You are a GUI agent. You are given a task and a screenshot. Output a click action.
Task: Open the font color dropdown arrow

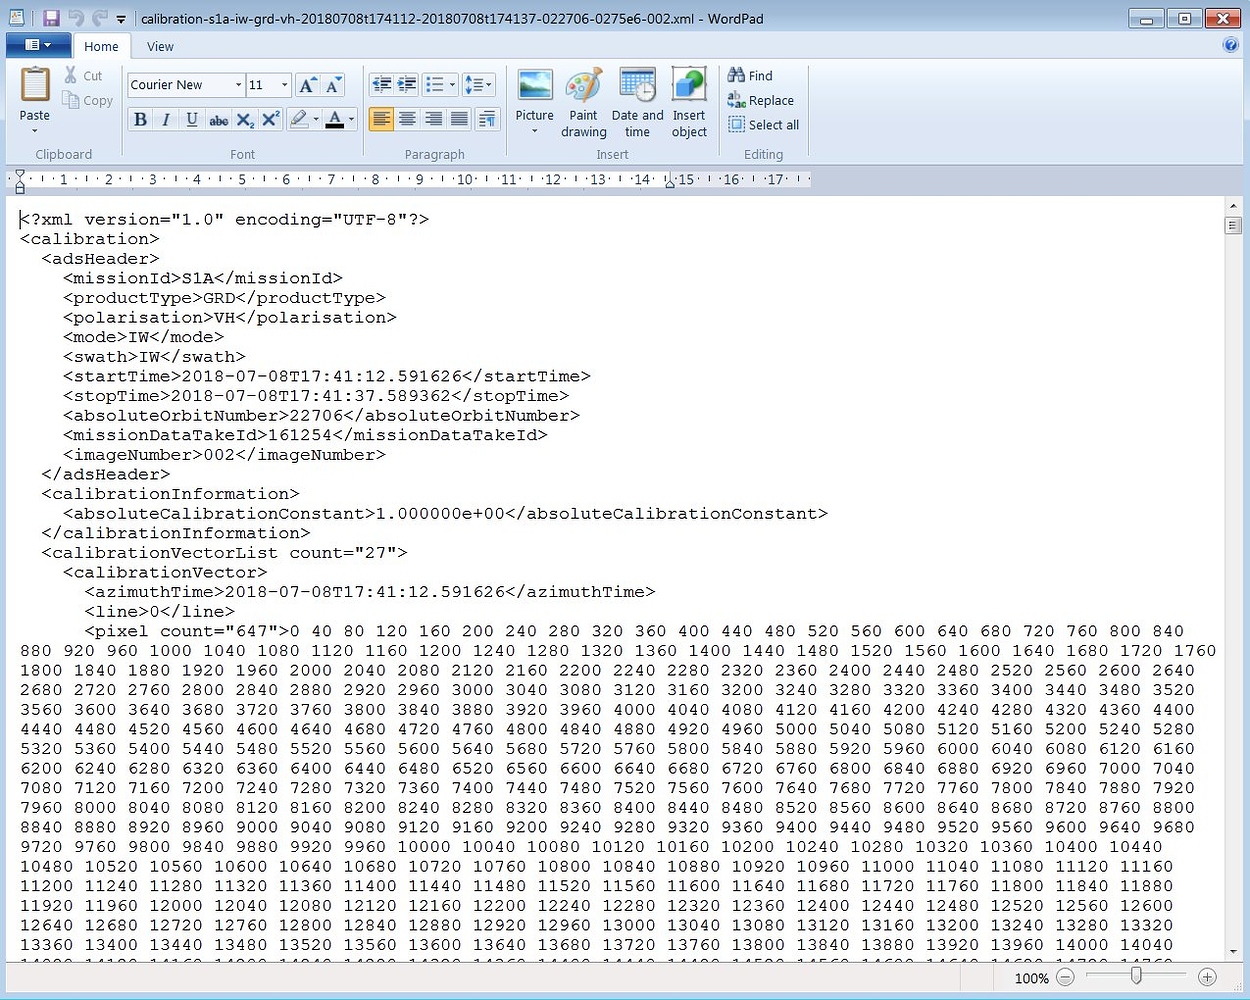tap(351, 120)
